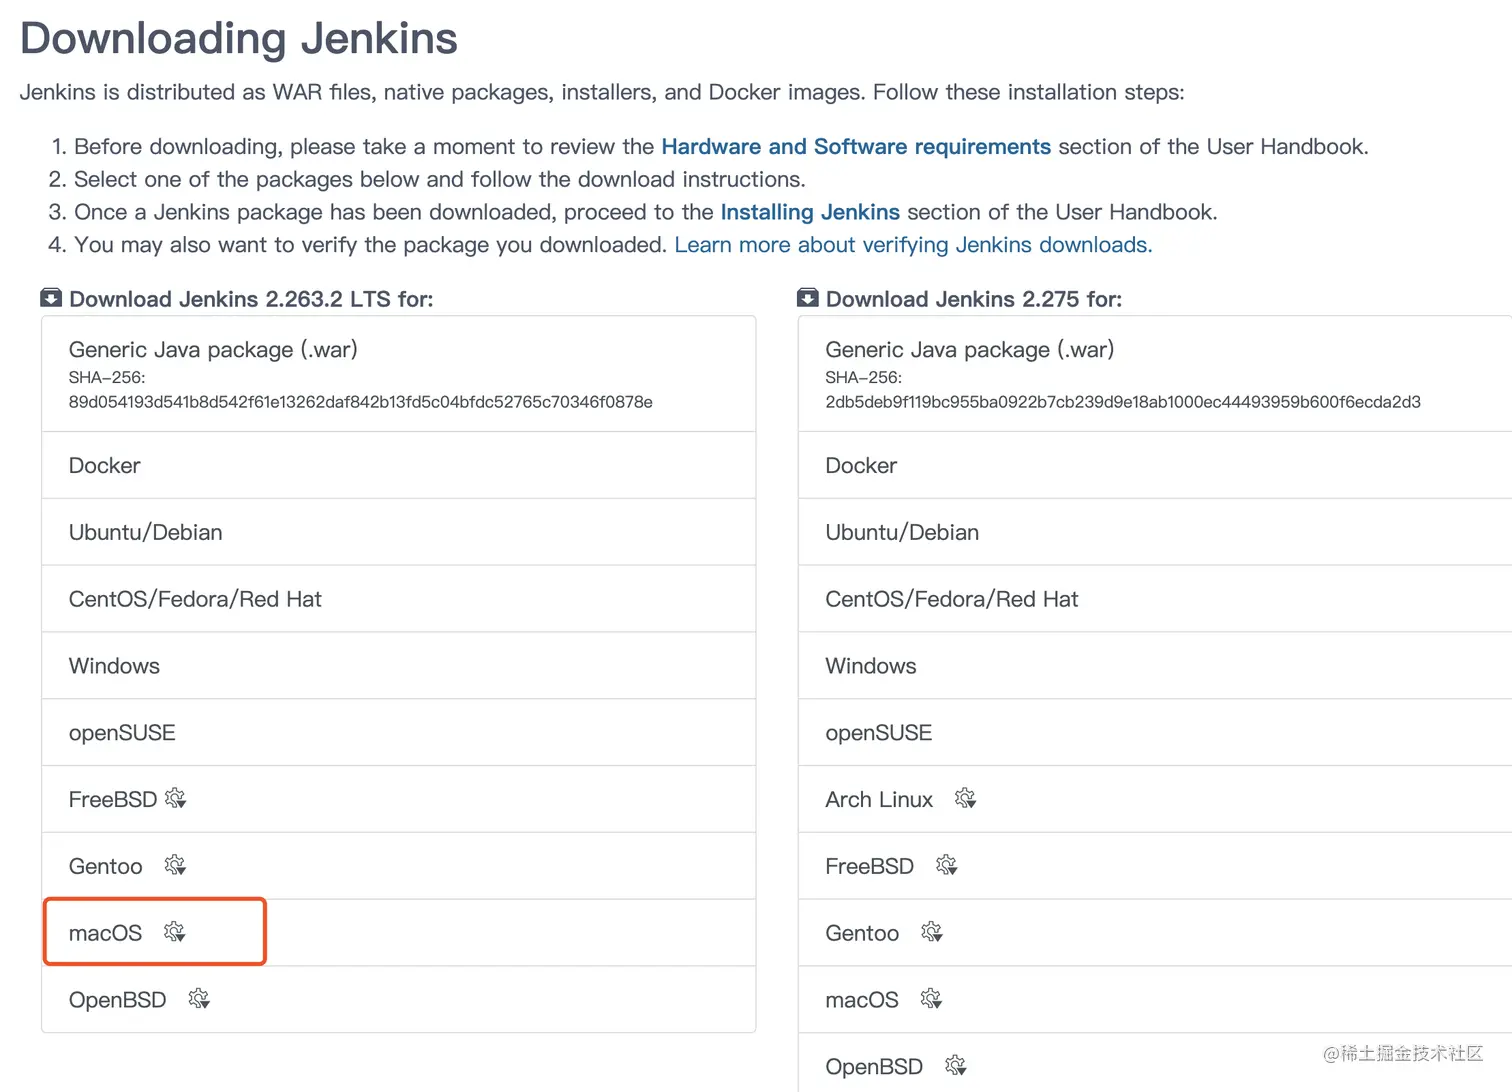Select Ubuntu/Debian in the 2.275 list

tap(1155, 532)
